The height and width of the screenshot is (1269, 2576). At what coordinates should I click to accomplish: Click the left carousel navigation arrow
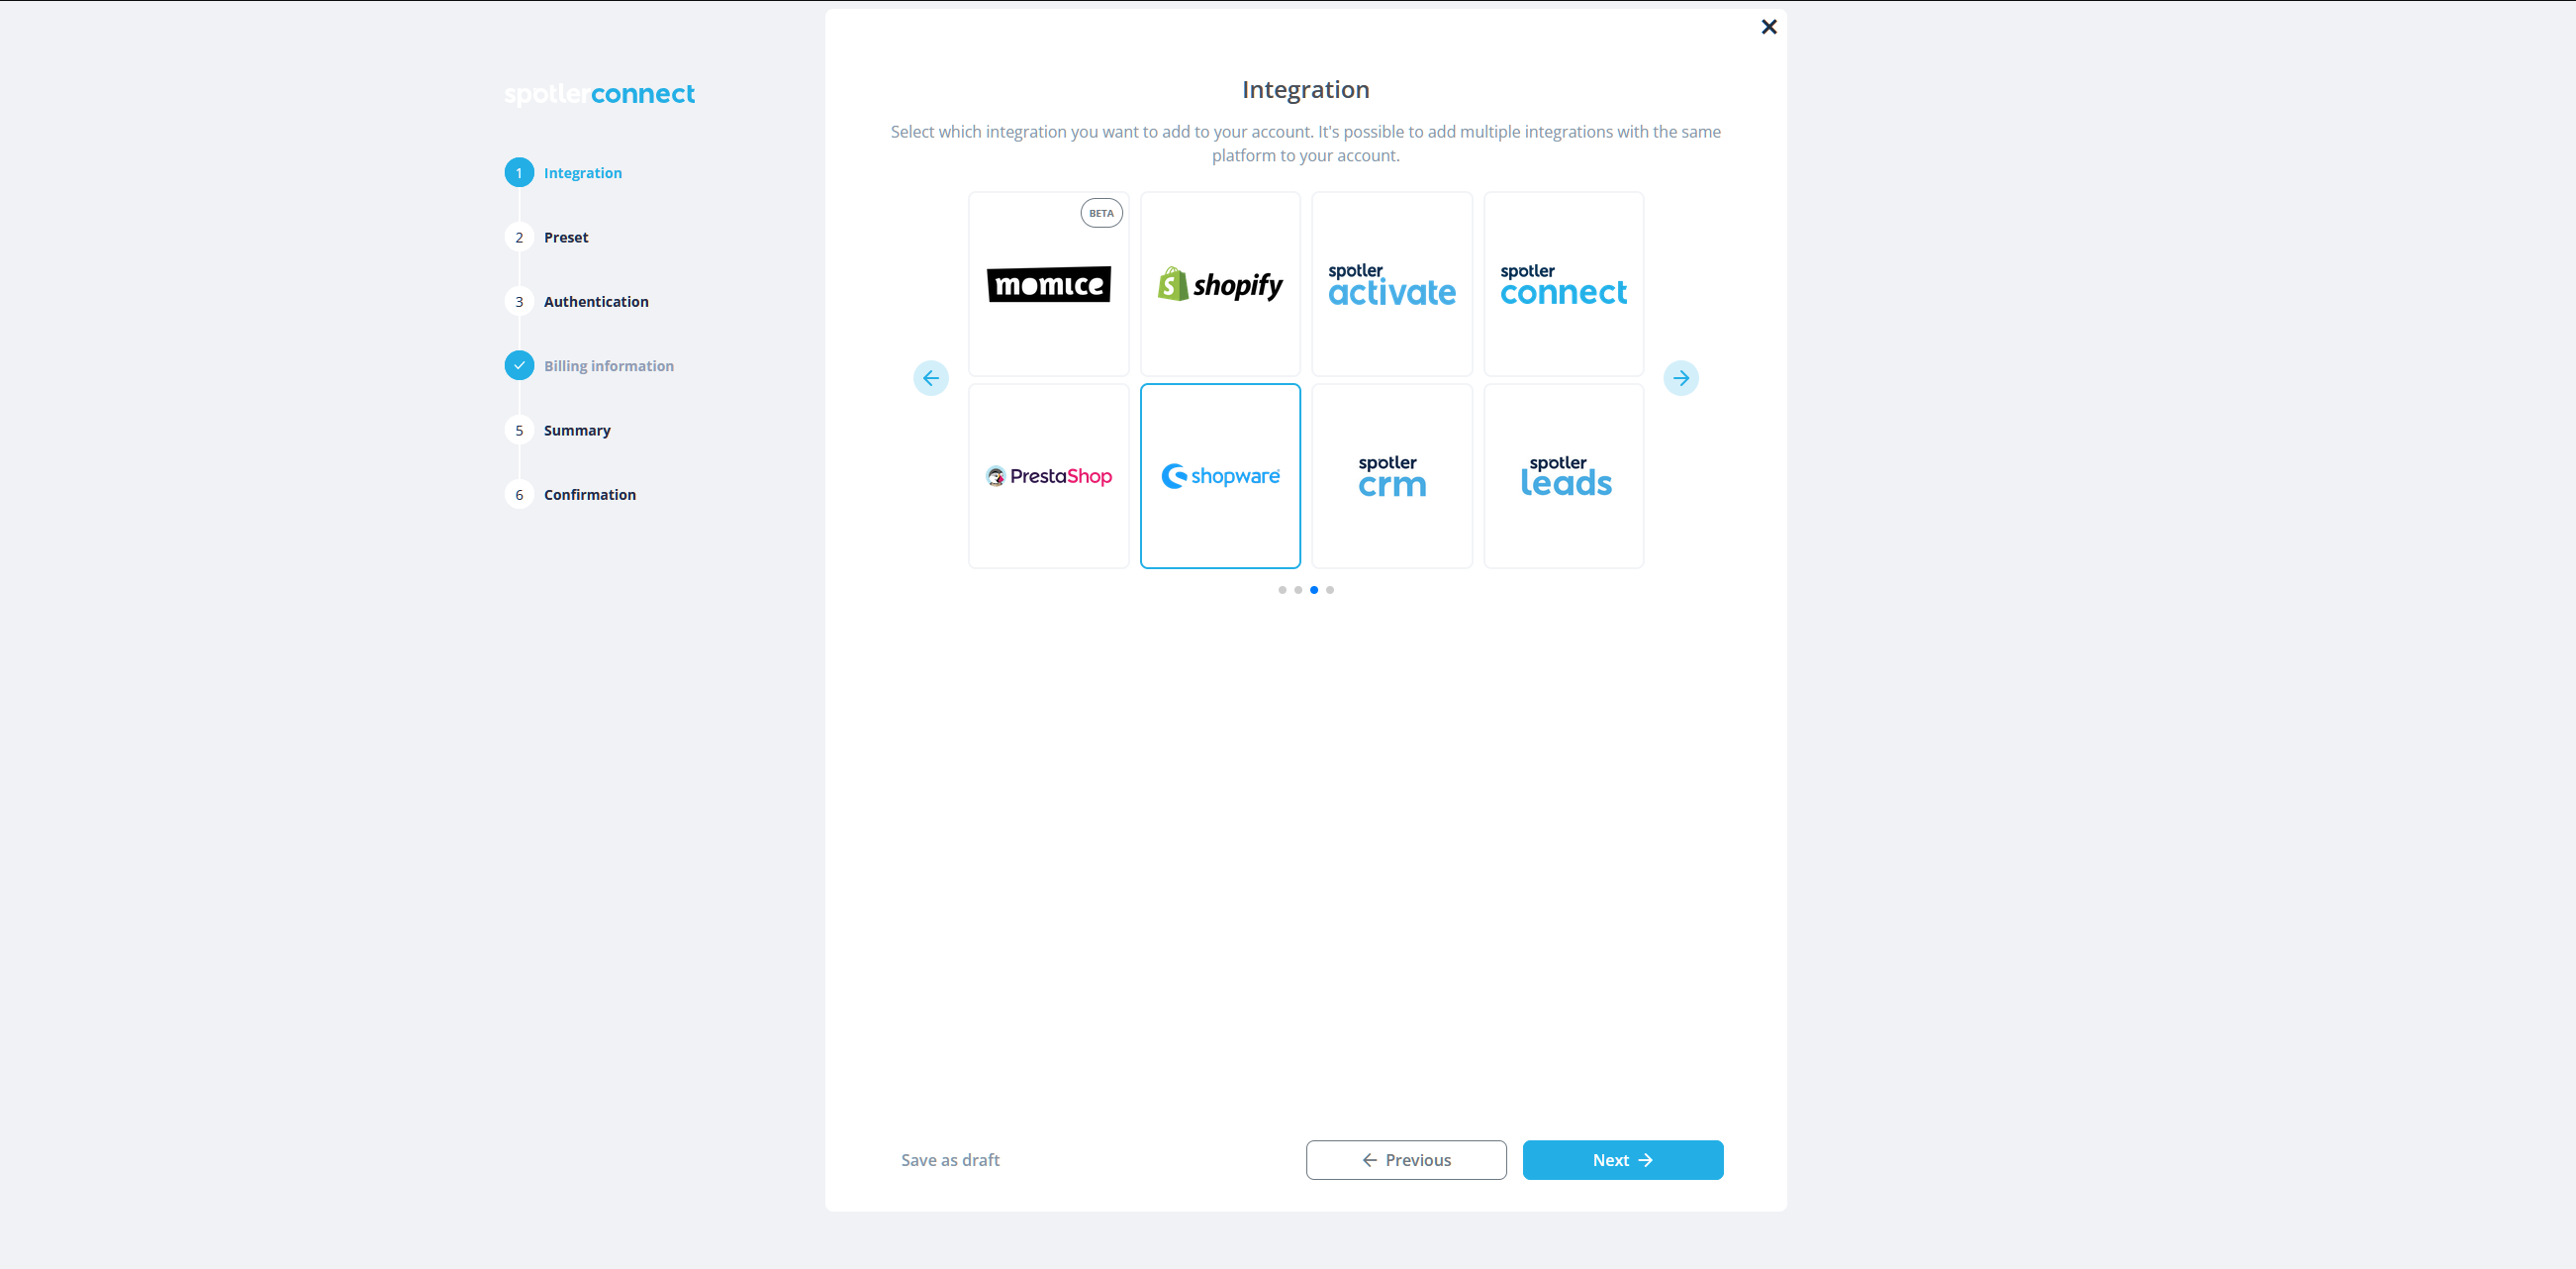[x=930, y=376]
